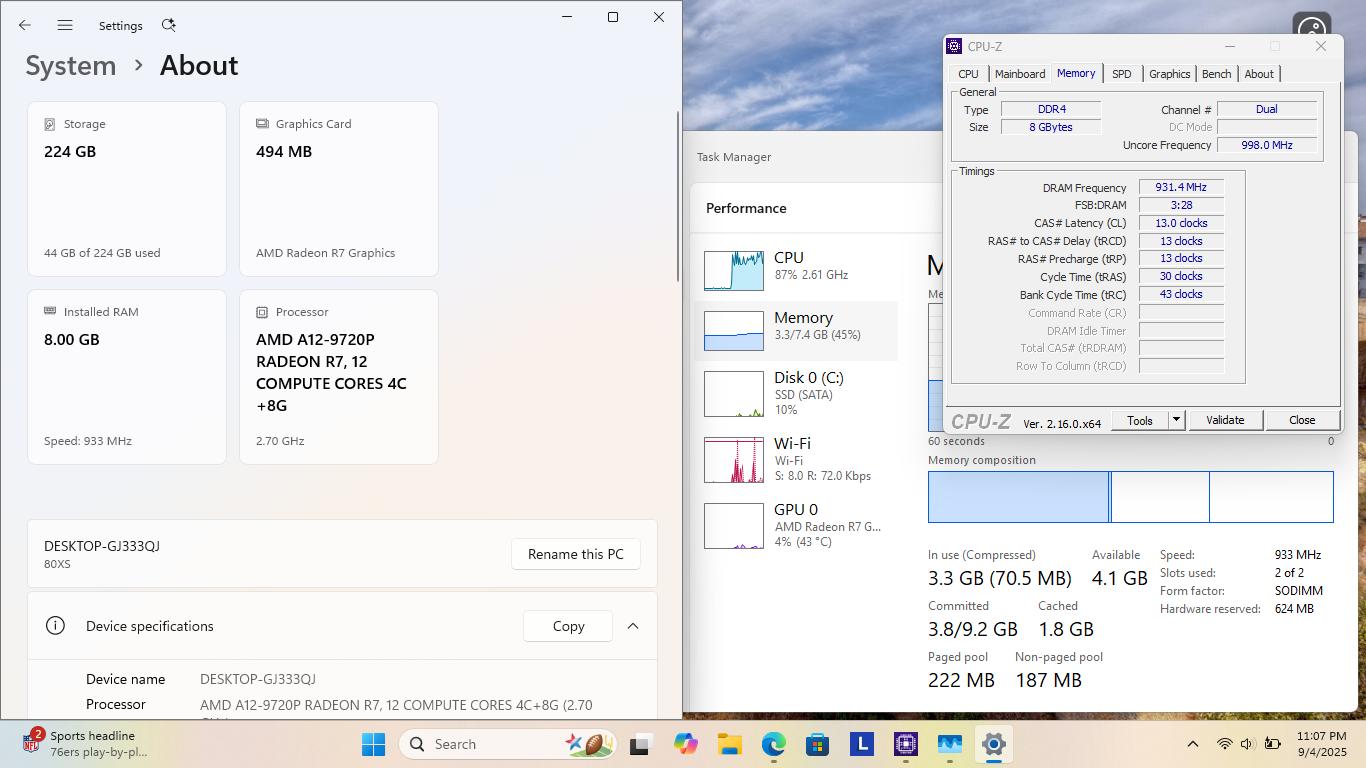Click the taskbar Search box
The image size is (1366, 768).
point(507,744)
